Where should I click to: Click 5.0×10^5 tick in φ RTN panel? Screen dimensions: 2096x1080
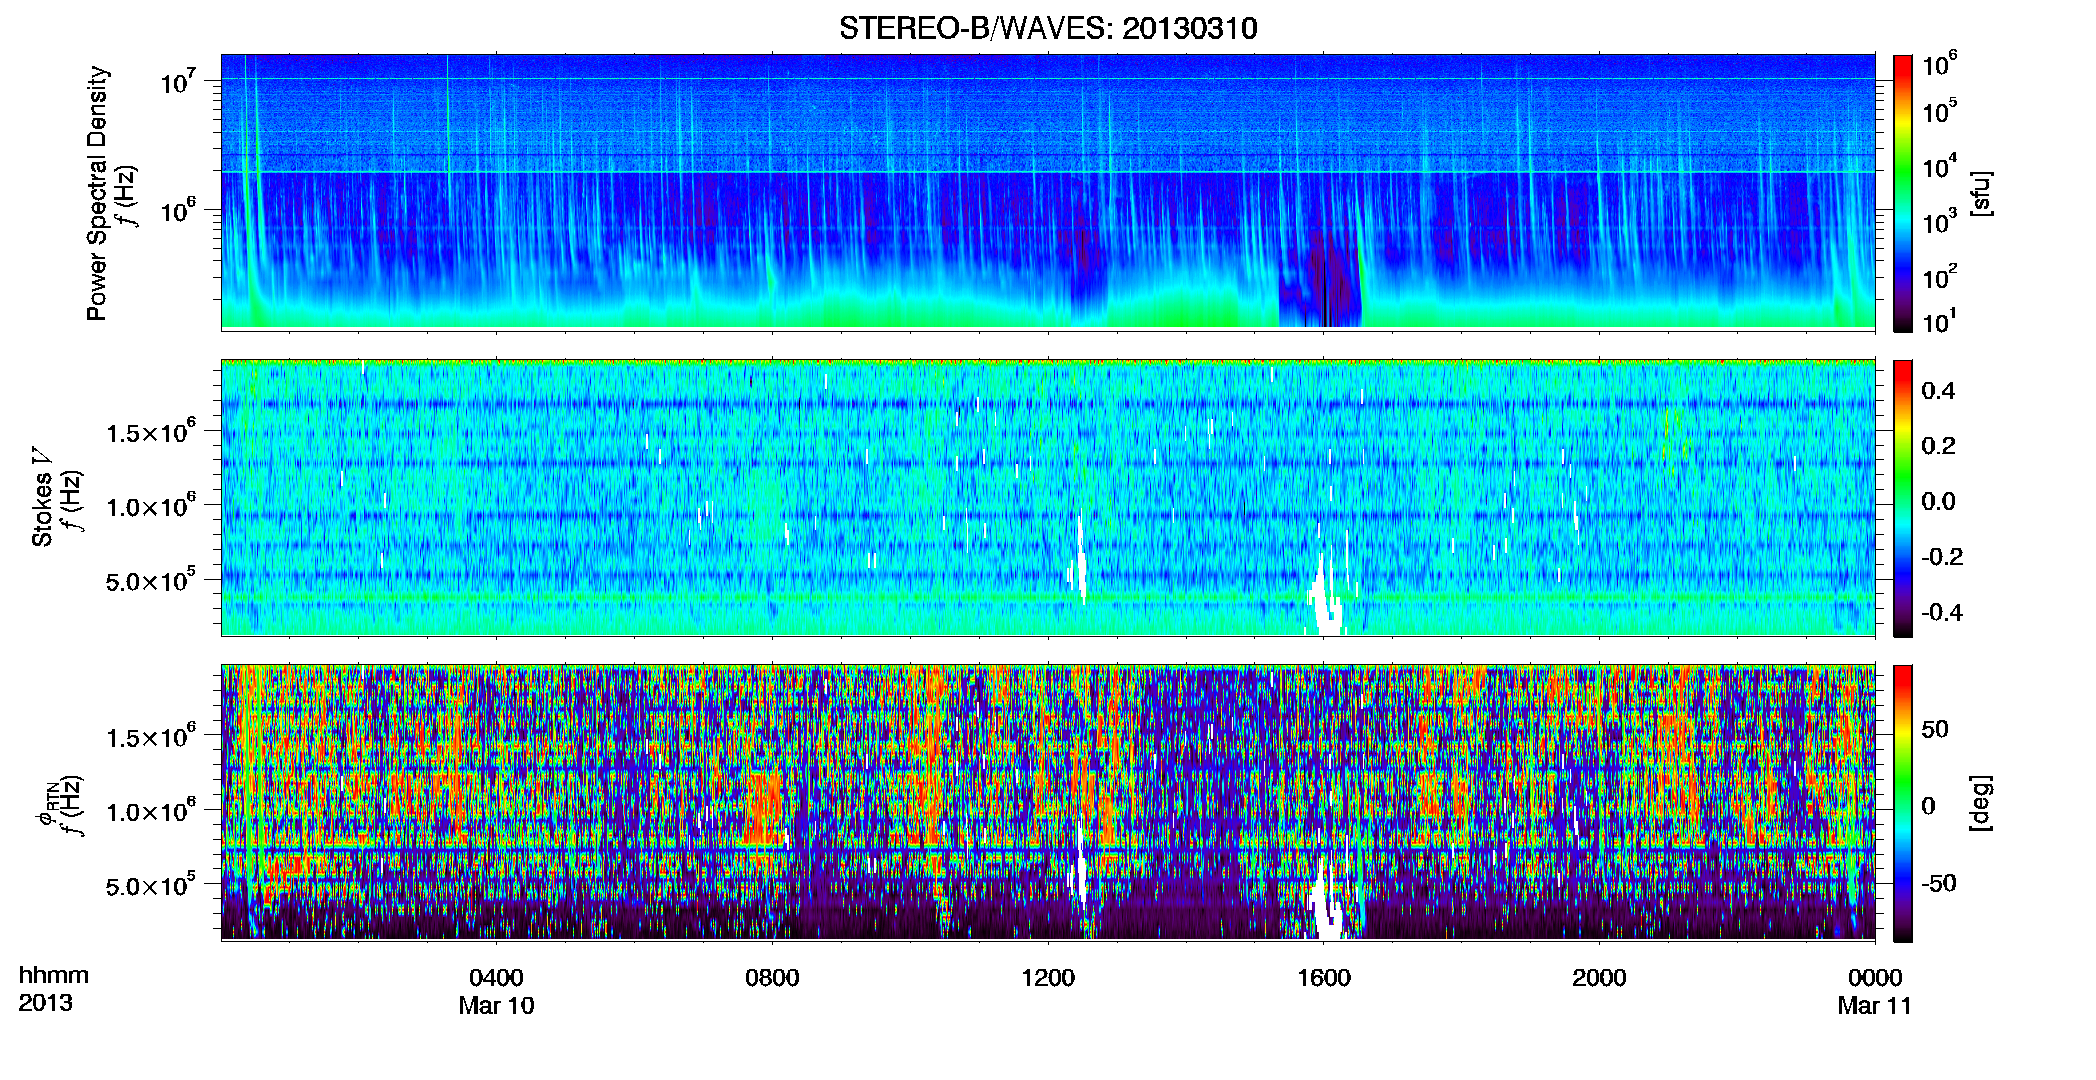152,885
